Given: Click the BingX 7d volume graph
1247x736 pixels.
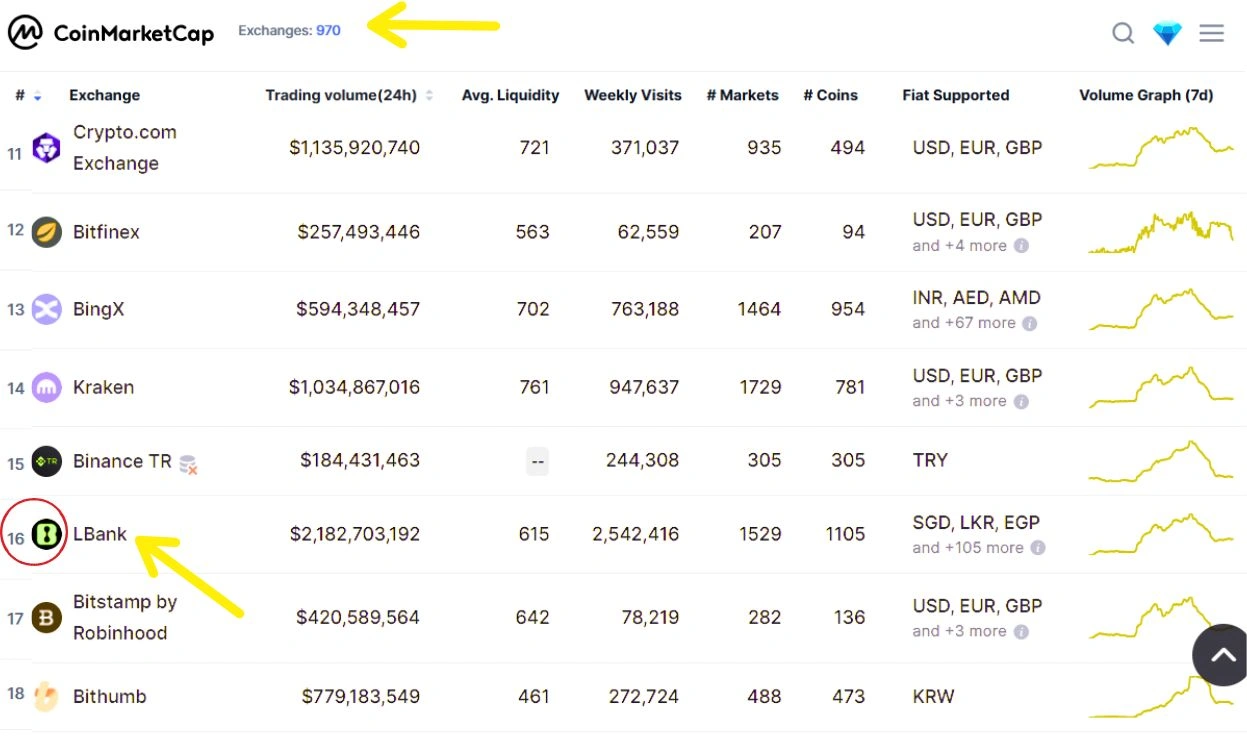Looking at the screenshot, I should coord(1161,309).
